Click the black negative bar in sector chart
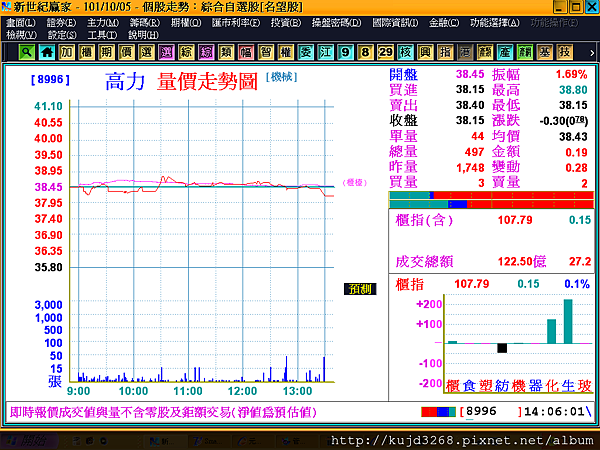The height and width of the screenshot is (450, 600). click(x=502, y=348)
